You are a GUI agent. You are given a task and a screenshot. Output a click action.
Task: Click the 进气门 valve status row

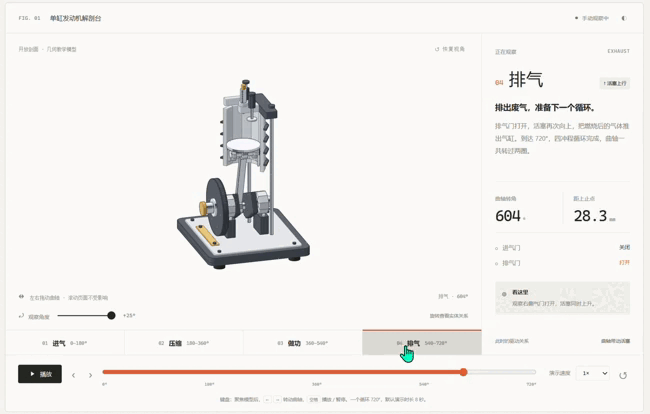(x=563, y=248)
